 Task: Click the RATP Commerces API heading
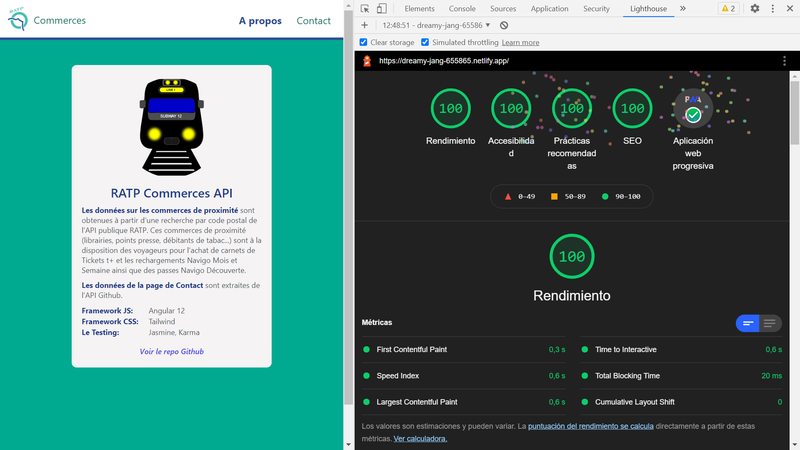(x=171, y=193)
